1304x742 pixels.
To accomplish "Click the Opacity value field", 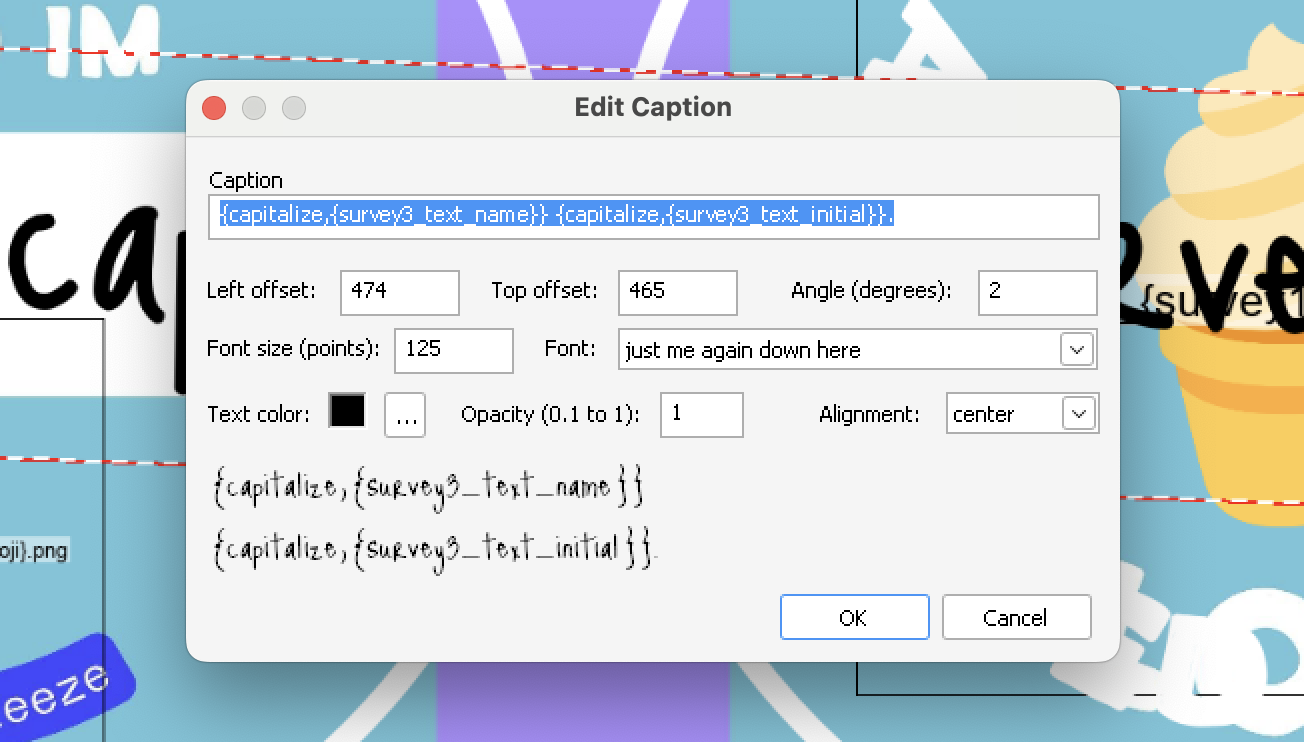I will point(701,415).
